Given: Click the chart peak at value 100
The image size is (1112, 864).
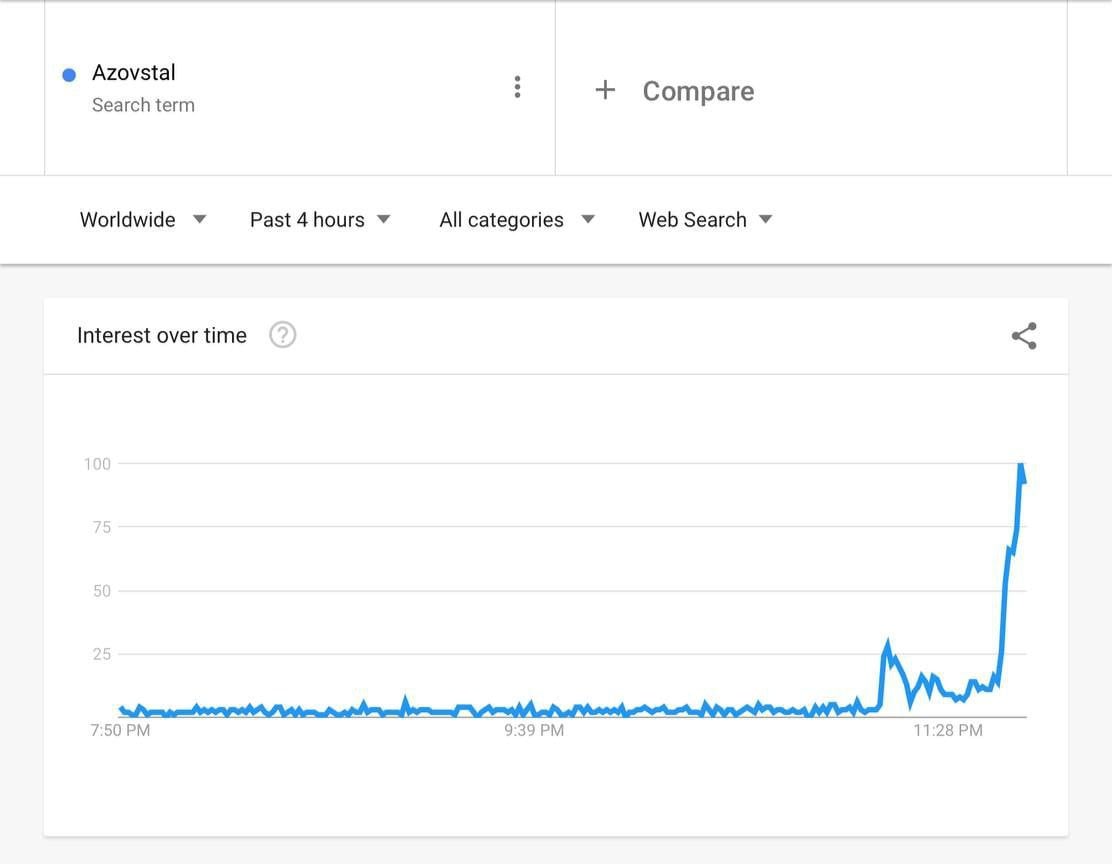Looking at the screenshot, I should (1020, 465).
